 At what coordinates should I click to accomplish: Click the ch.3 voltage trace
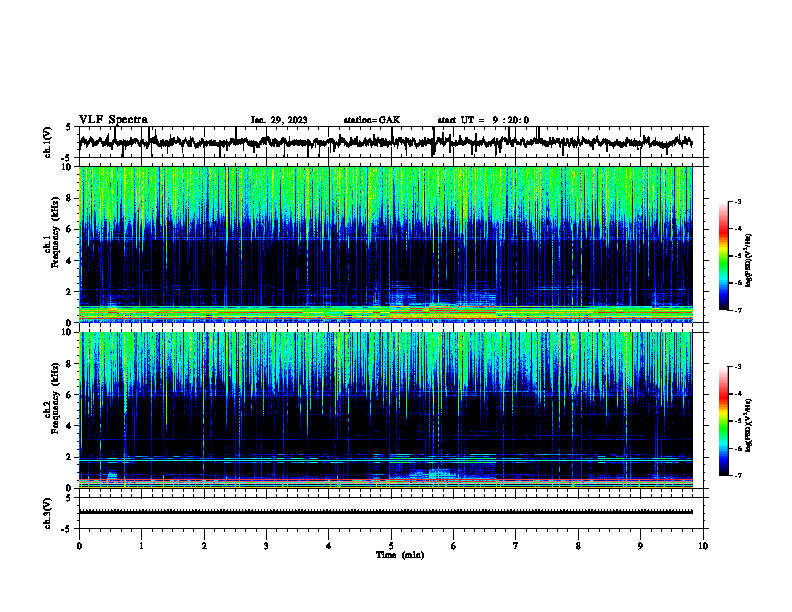pyautogui.click(x=385, y=512)
